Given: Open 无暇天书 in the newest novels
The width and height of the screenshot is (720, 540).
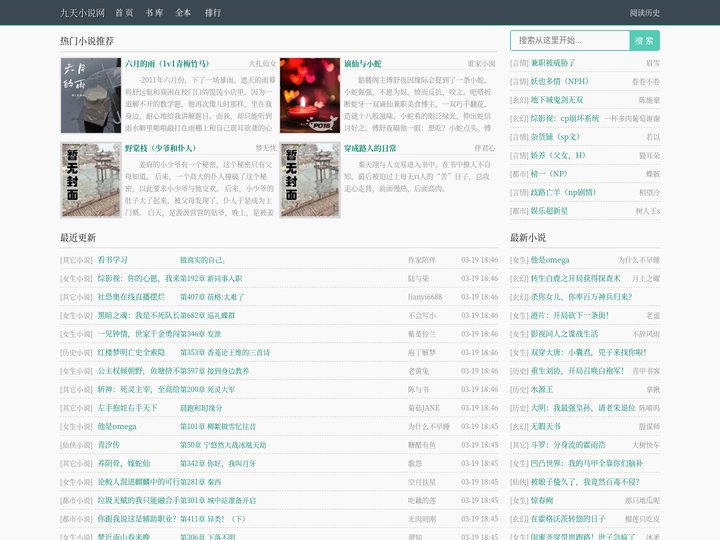Looking at the screenshot, I should click(546, 426).
